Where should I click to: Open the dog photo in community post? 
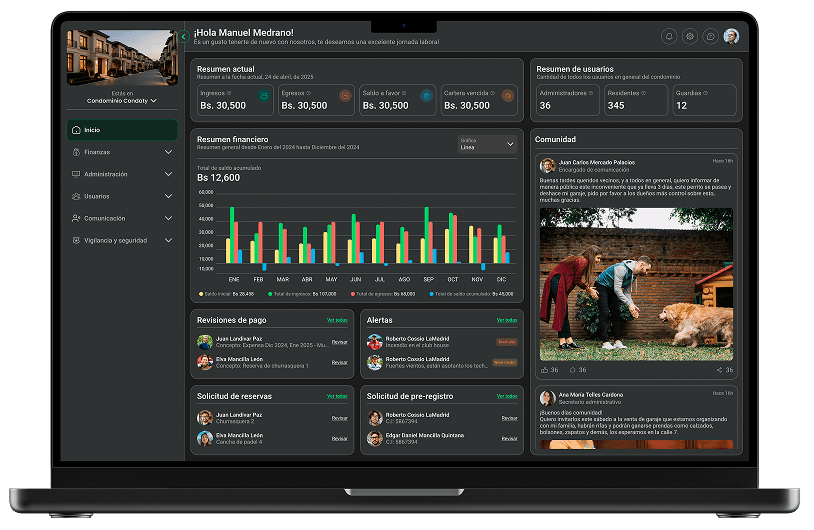pyautogui.click(x=636, y=284)
